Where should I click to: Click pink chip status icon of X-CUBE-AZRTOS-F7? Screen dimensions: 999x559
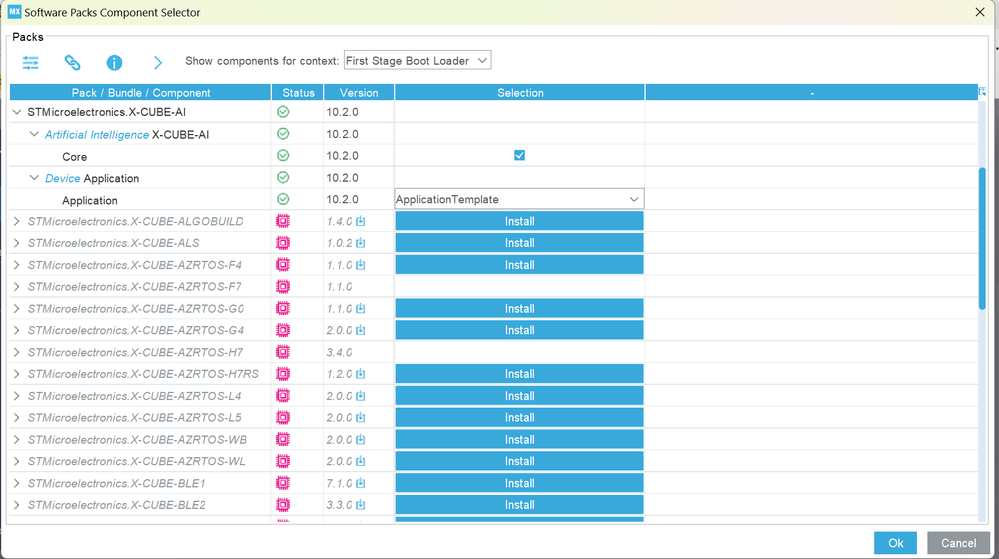pos(283,287)
